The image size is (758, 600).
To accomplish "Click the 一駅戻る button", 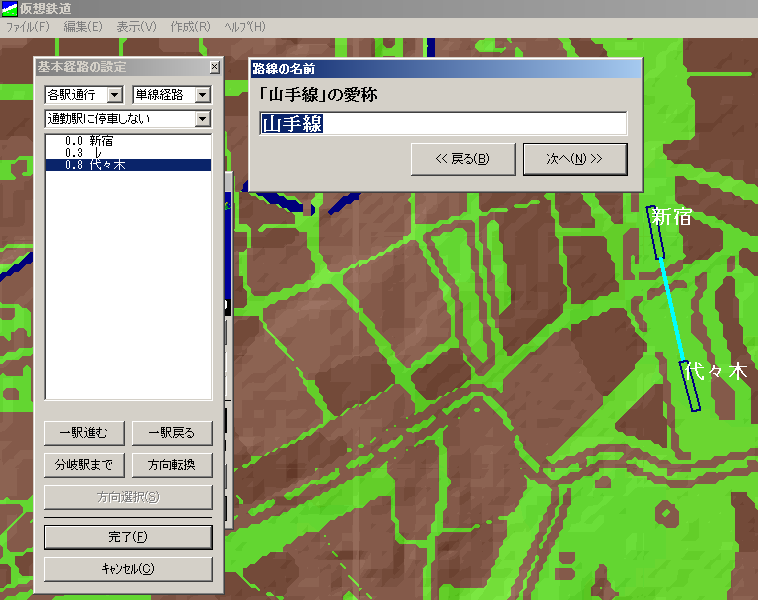I will coord(172,433).
